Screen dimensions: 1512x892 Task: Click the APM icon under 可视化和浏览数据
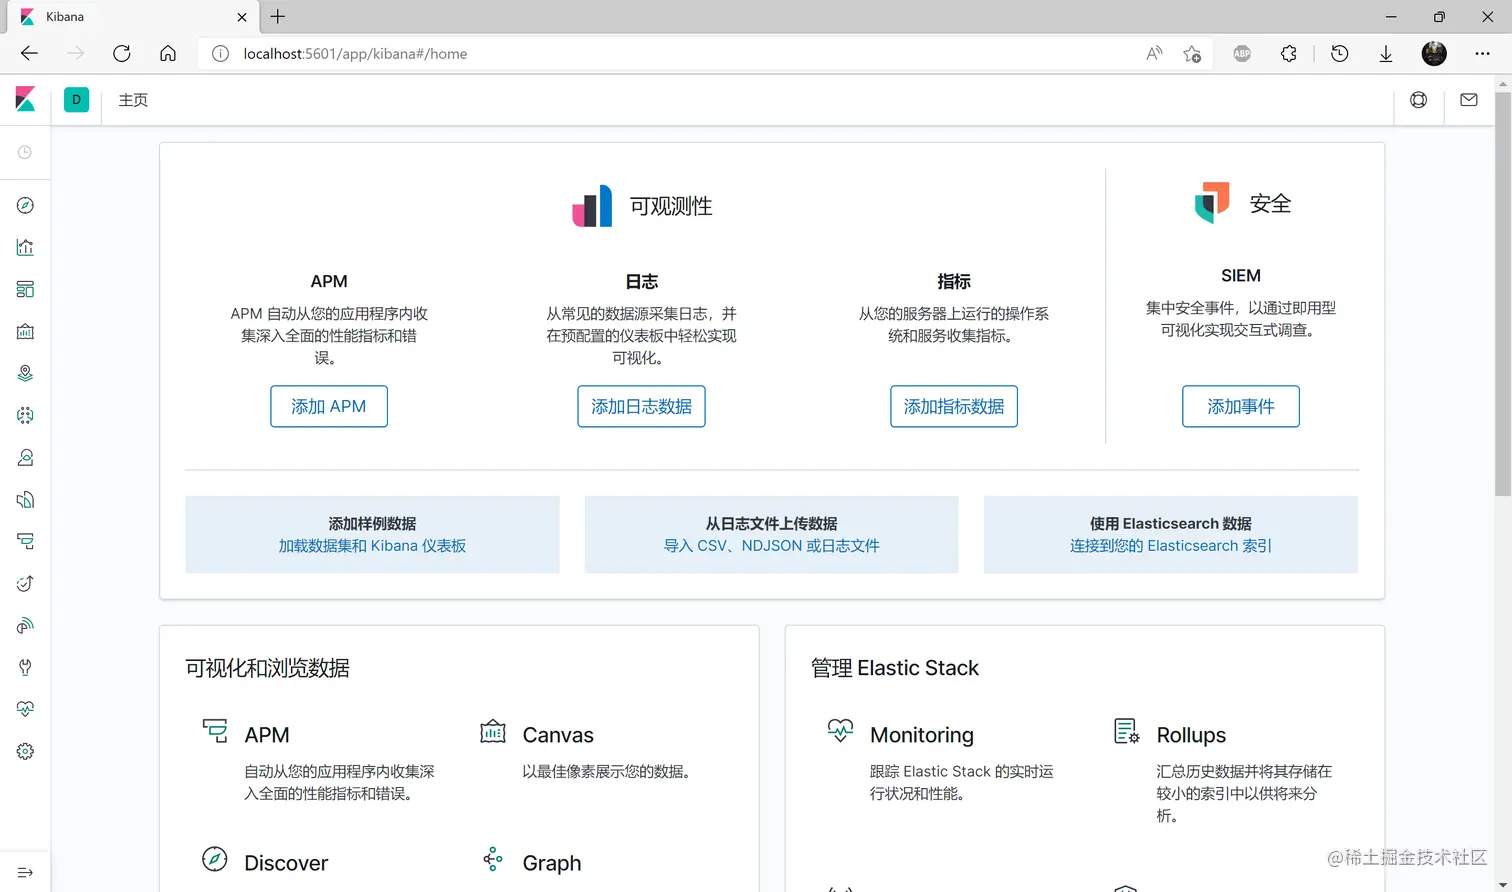tap(215, 731)
